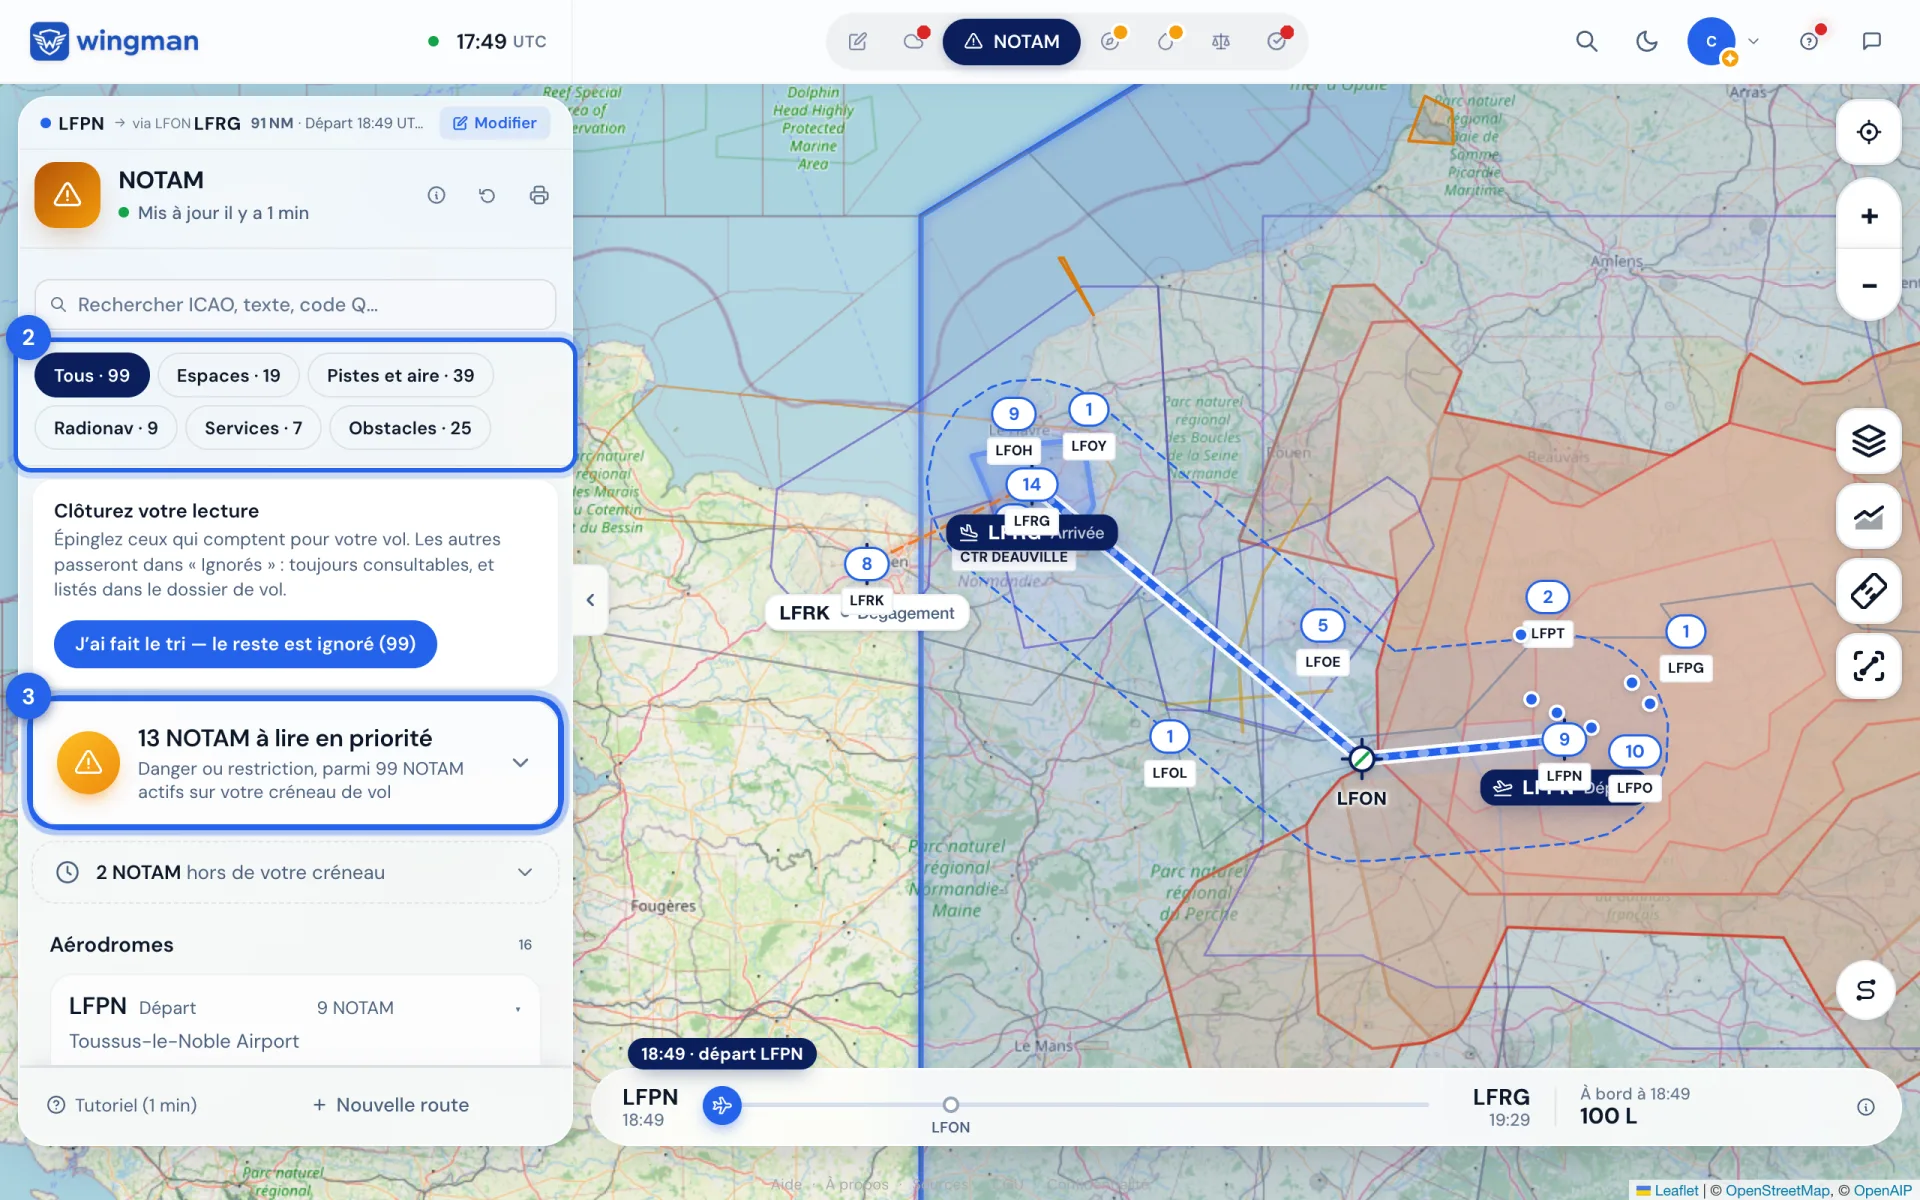Image resolution: width=1920 pixels, height=1200 pixels.
Task: Click the LFOE marker with 5 NOTAMs
Action: 1322,626
